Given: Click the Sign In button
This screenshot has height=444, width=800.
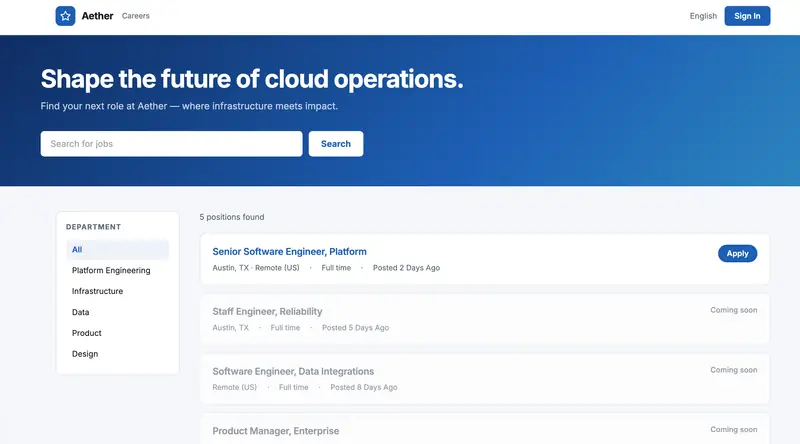Looking at the screenshot, I should click(x=747, y=16).
